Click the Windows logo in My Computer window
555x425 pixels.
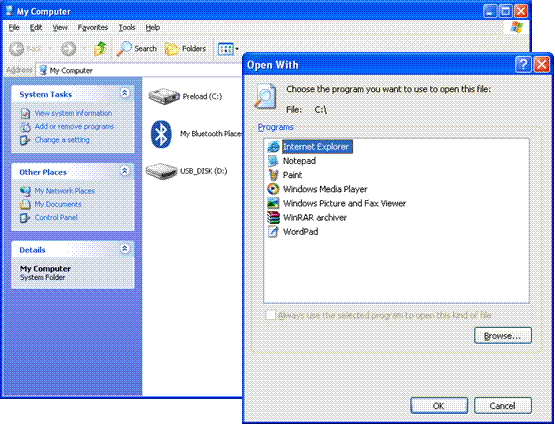[x=516, y=27]
